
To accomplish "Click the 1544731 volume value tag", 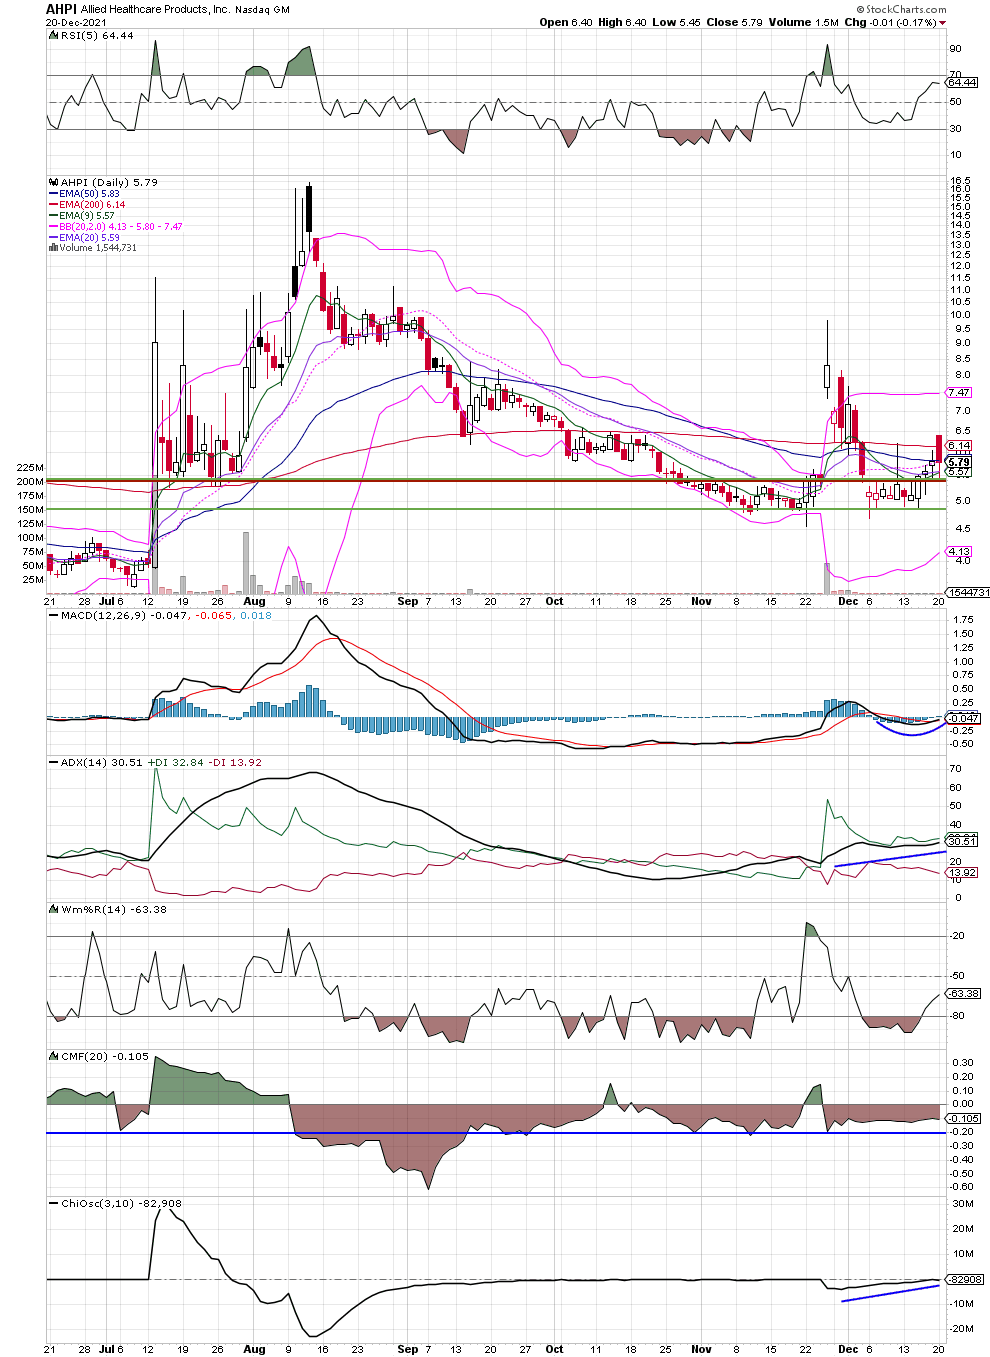I will (x=967, y=593).
